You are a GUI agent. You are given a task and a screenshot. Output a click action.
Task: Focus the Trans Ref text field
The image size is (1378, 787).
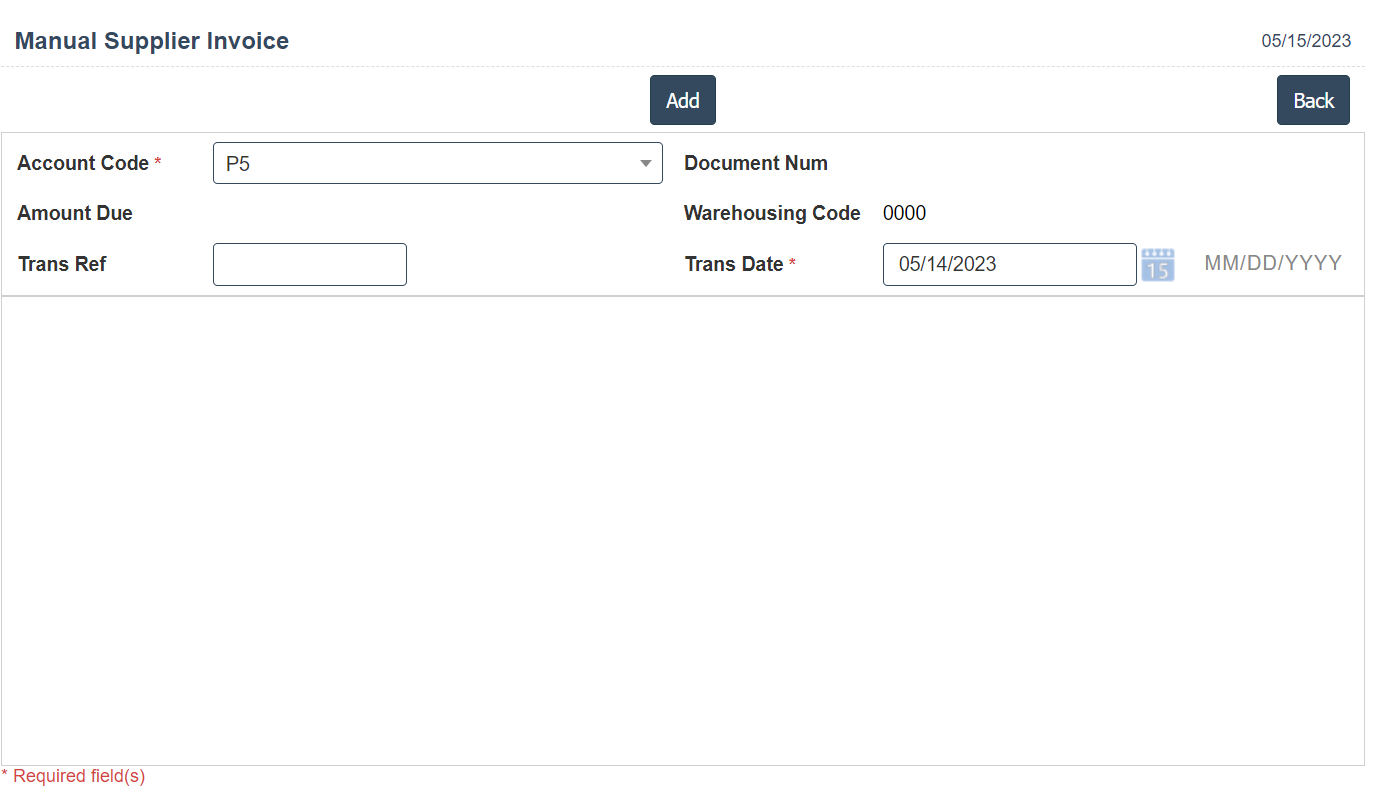point(310,264)
